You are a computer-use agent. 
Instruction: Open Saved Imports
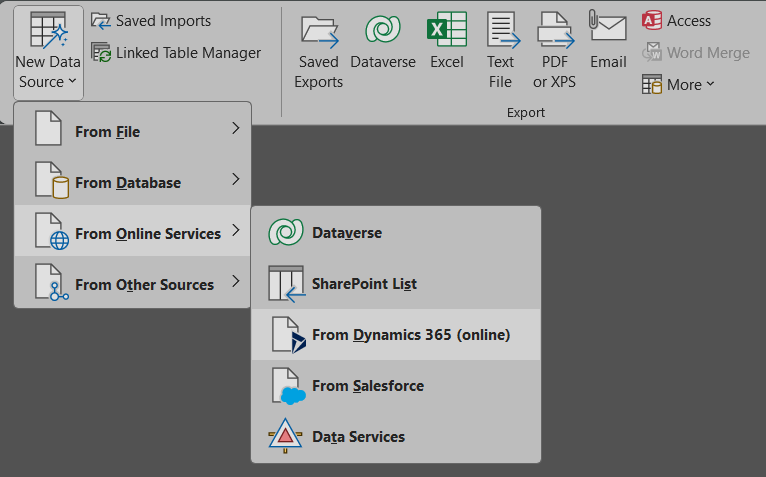tap(151, 21)
